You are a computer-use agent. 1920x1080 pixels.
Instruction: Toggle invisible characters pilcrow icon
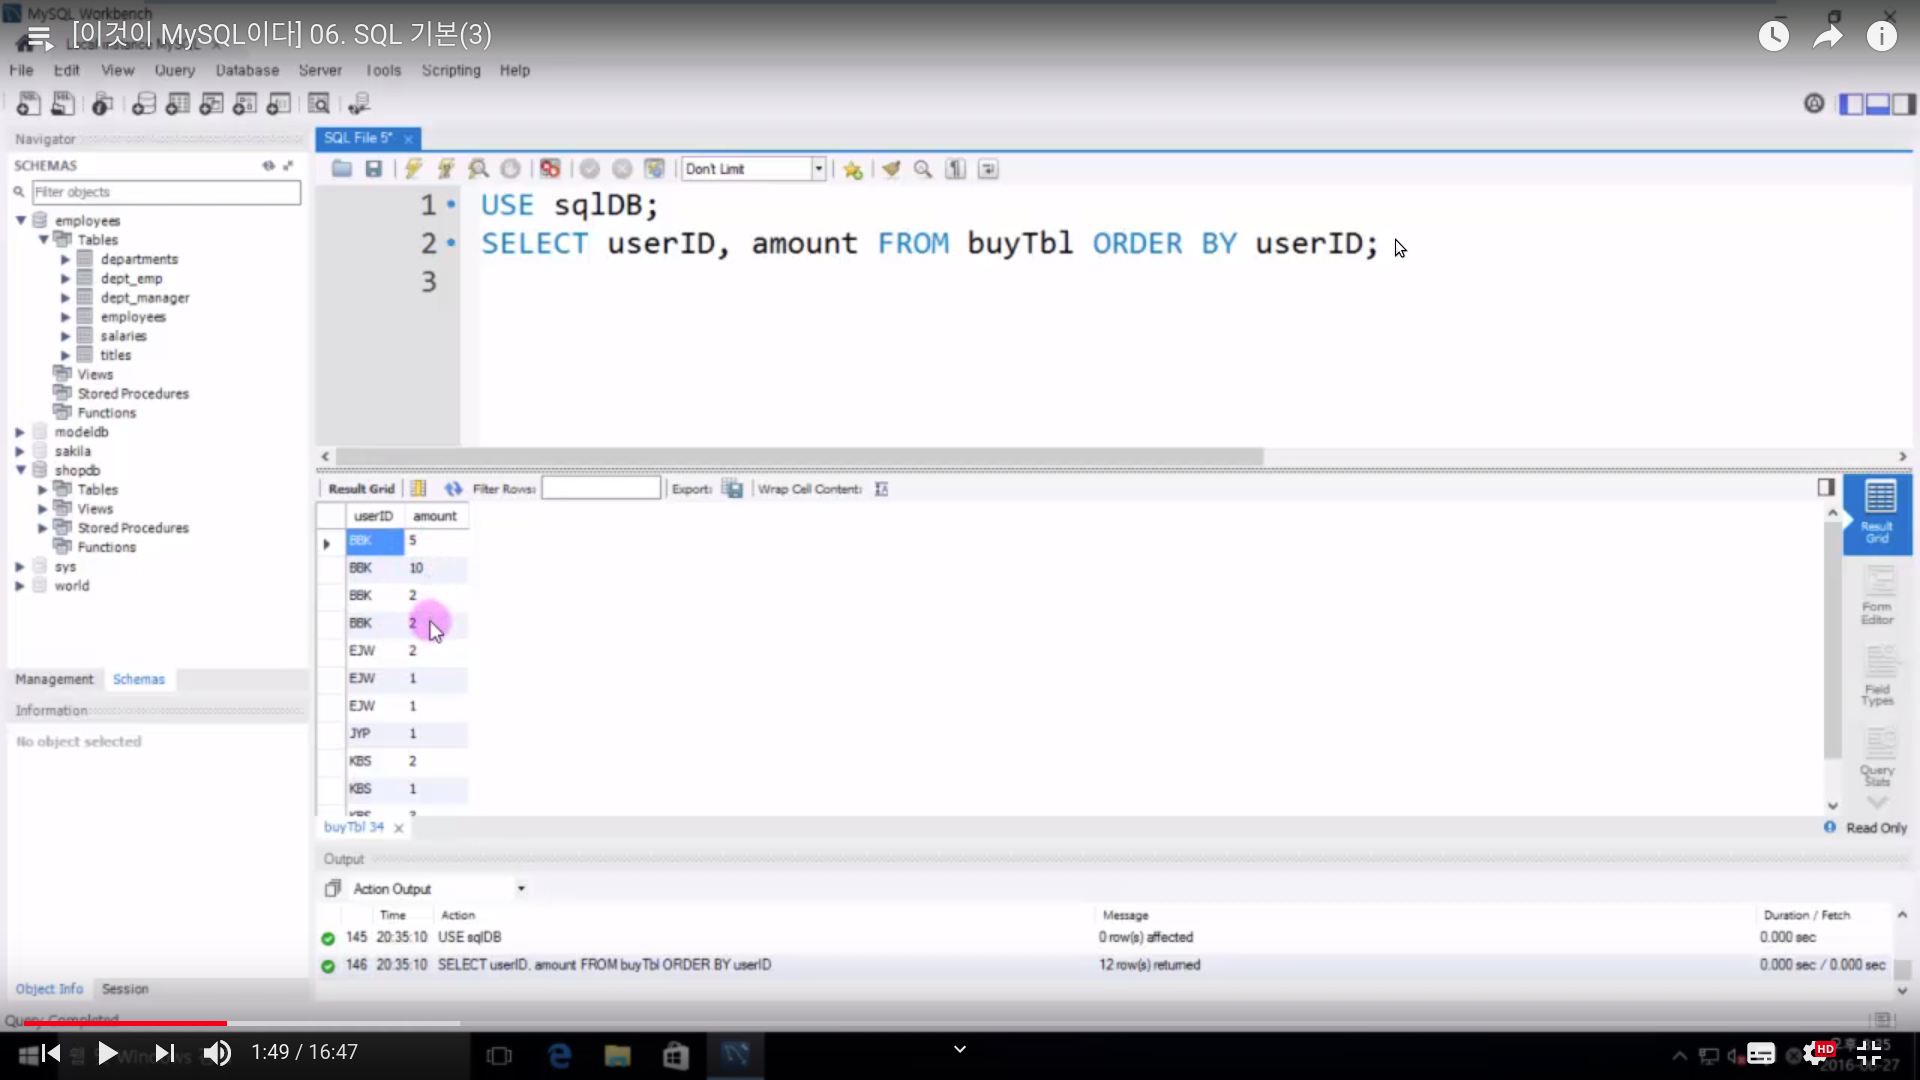tap(956, 169)
